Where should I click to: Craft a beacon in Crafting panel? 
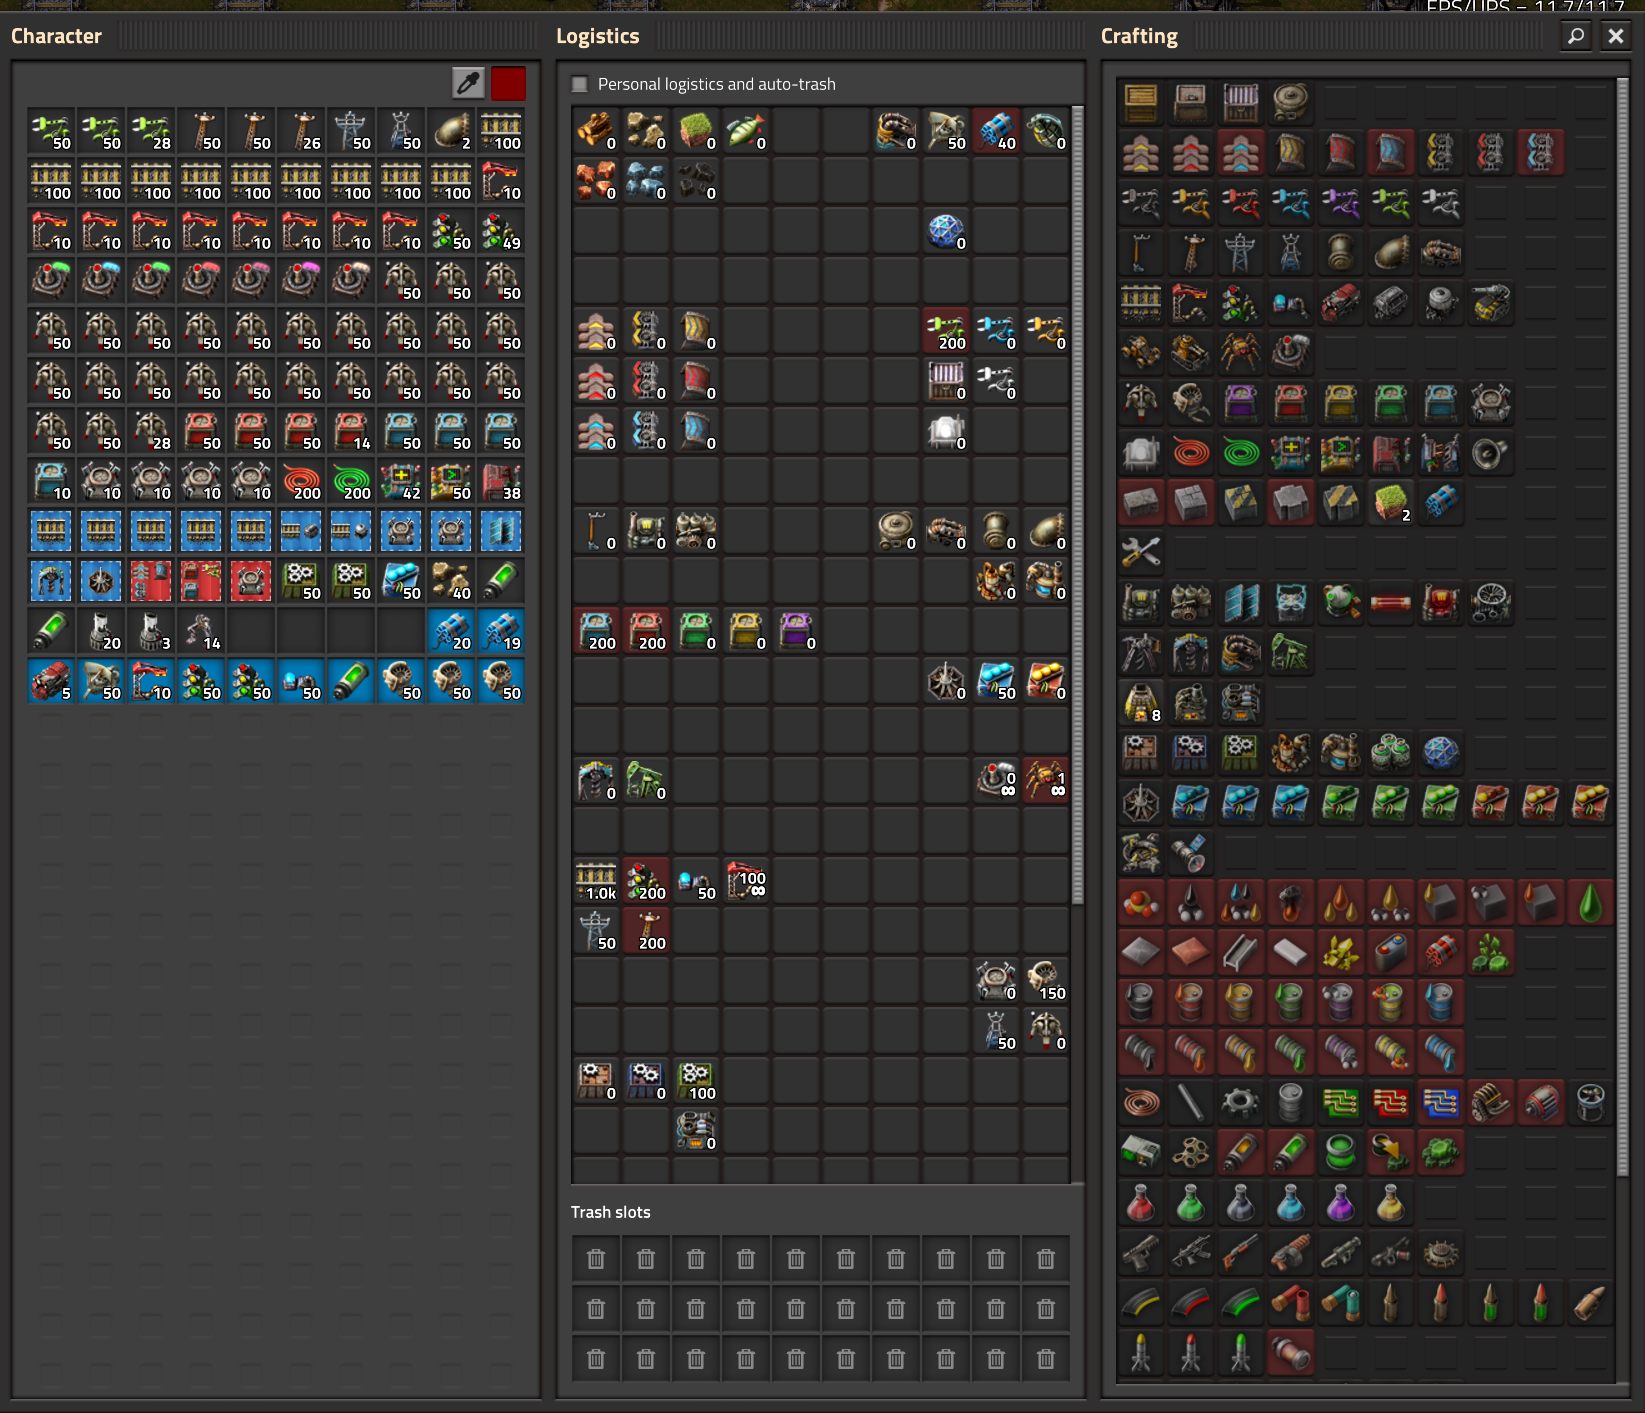1141,802
